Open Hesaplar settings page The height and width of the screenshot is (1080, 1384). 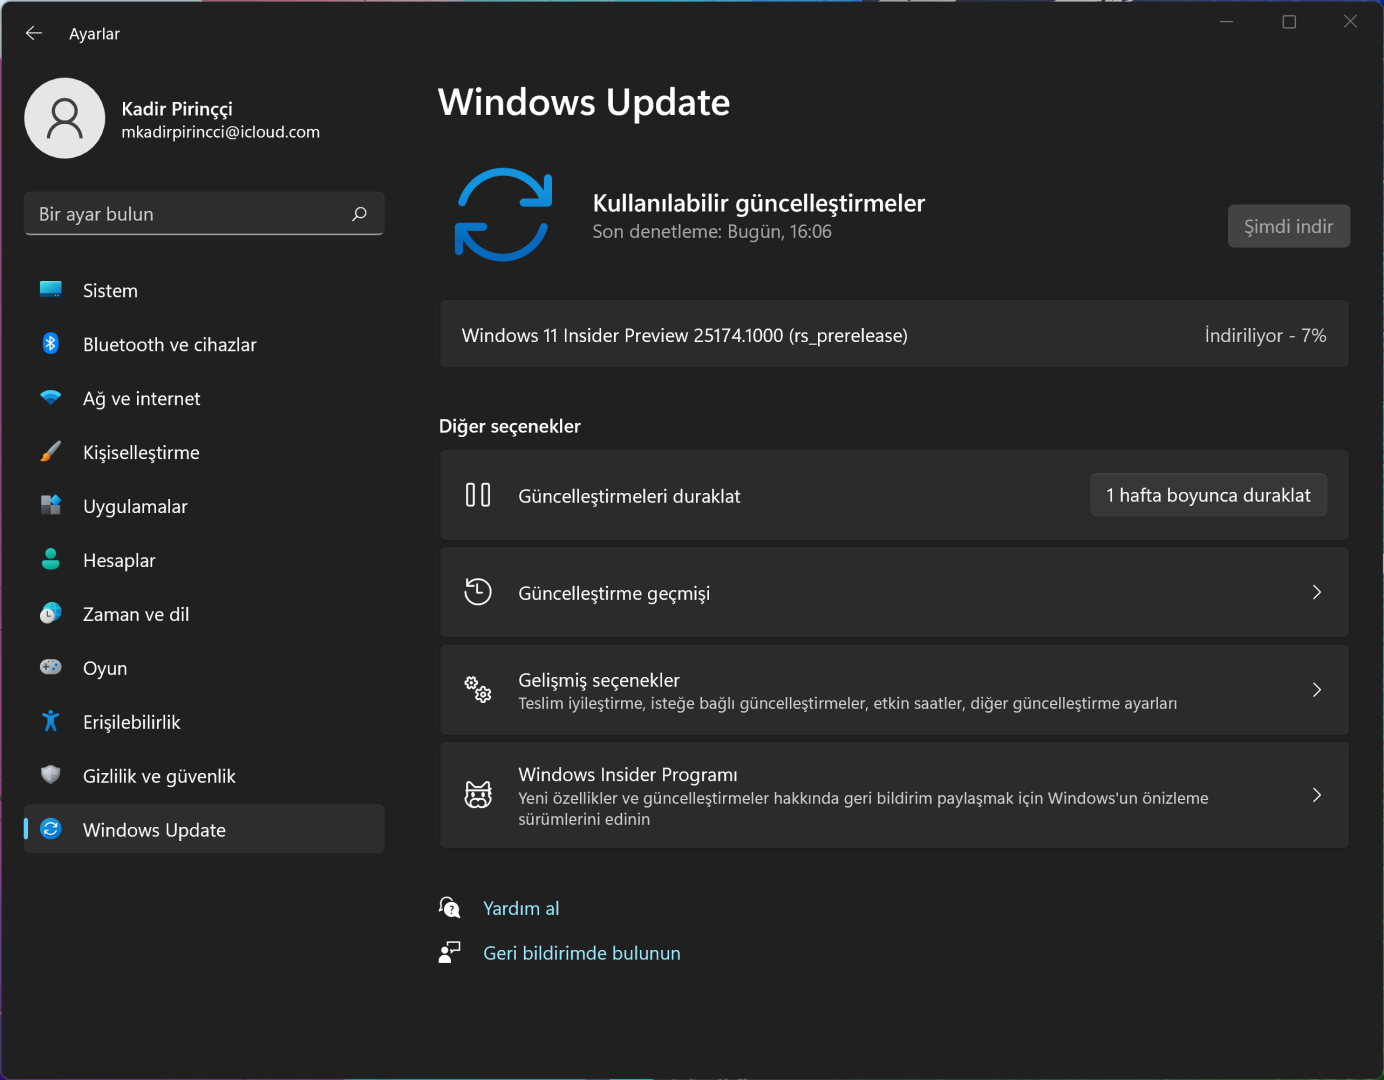204,560
